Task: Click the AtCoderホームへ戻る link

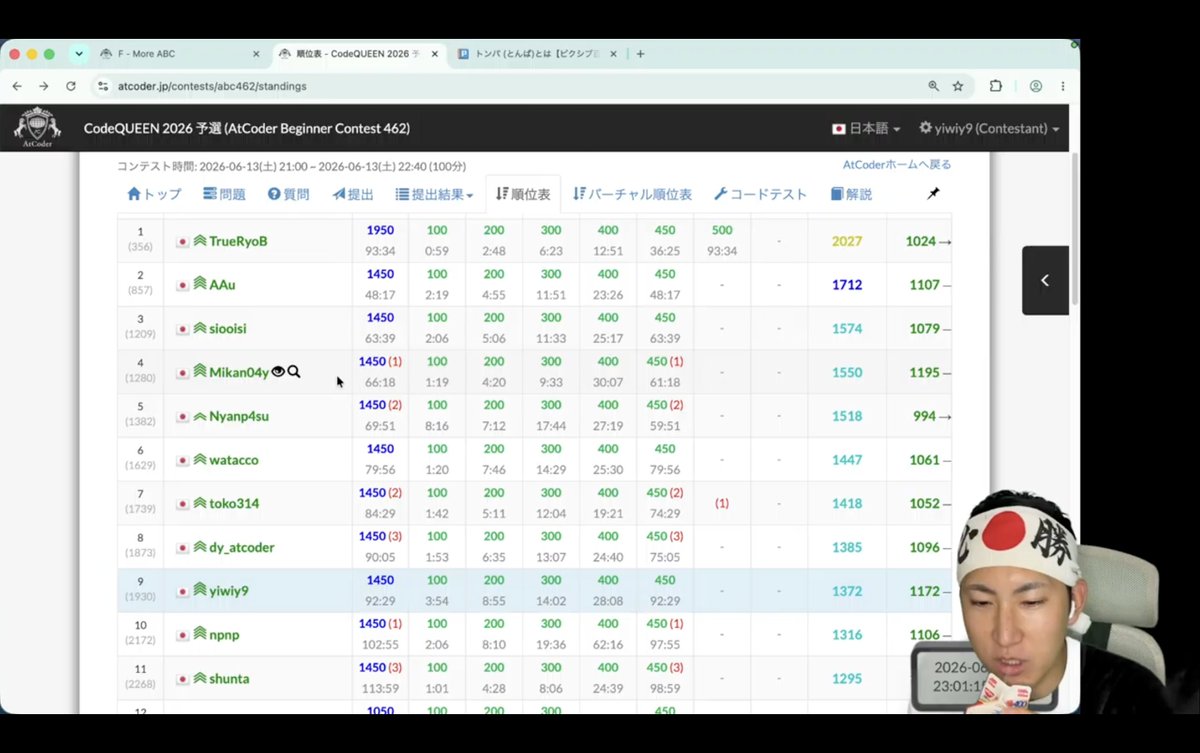Action: point(897,165)
